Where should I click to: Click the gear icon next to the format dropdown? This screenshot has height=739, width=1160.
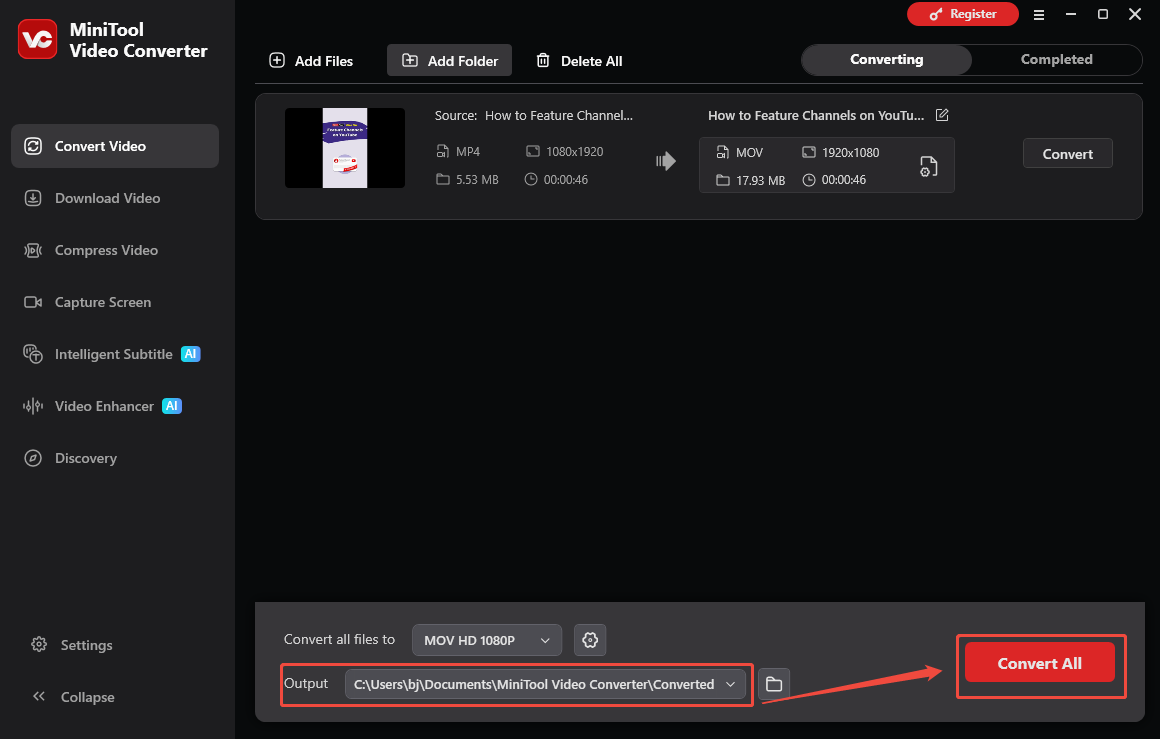click(x=590, y=640)
